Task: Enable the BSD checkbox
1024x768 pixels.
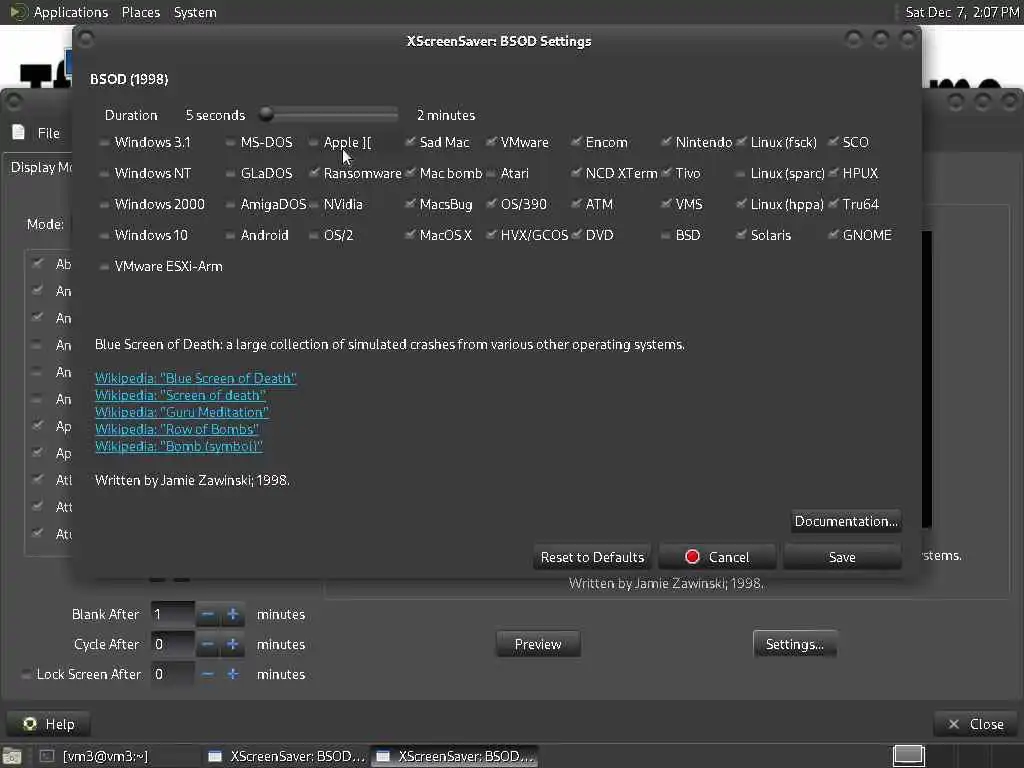Action: [x=665, y=235]
